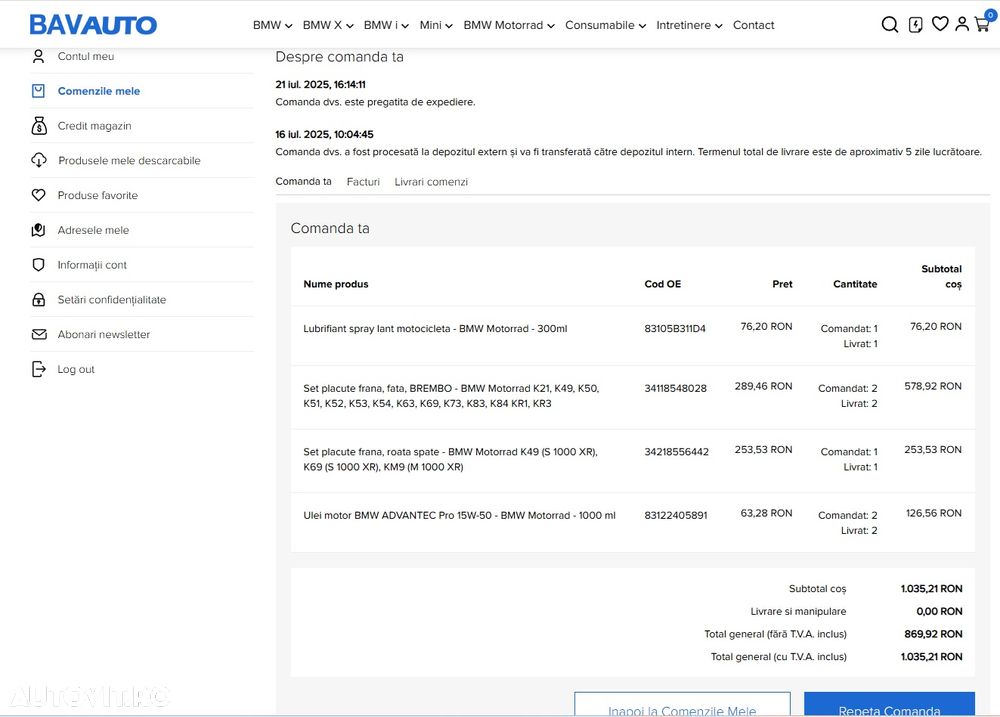Click the Log out sidebar icon
This screenshot has height=717, width=1000.
coord(39,369)
